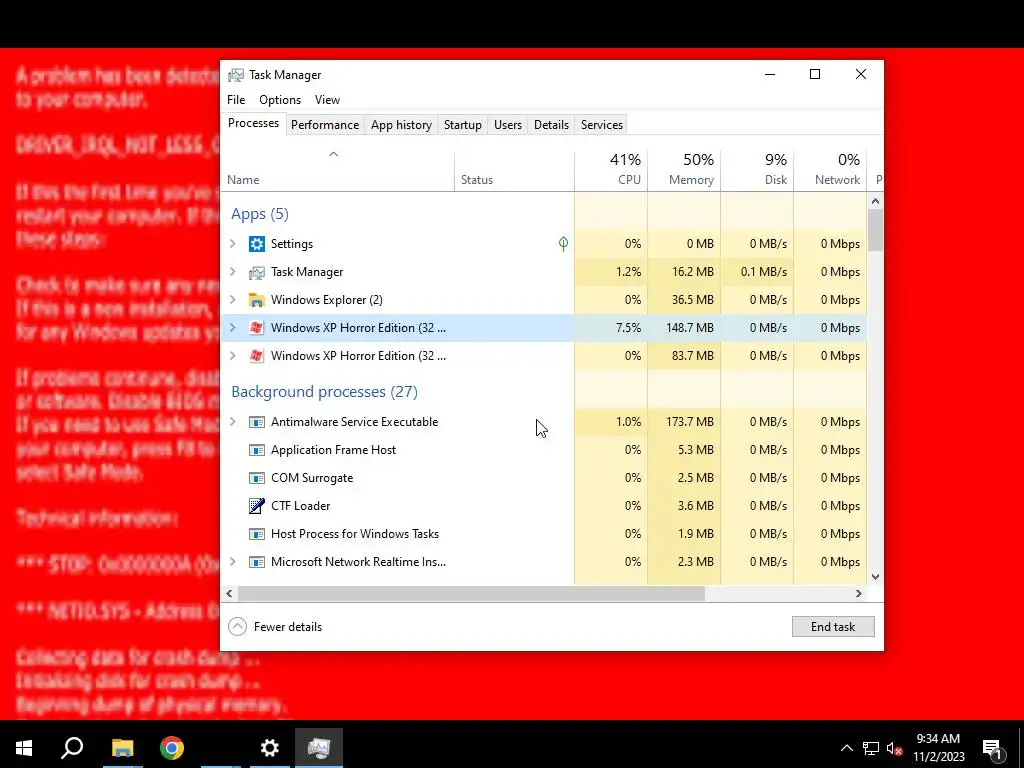Sort processes by Disk column
This screenshot has height=768, width=1024.
(x=757, y=171)
